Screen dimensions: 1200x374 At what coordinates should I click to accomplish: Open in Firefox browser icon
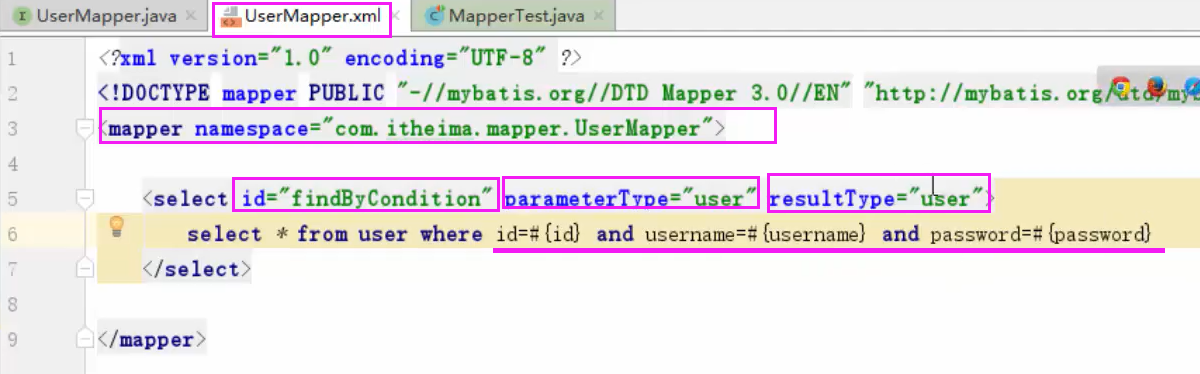pyautogui.click(x=1156, y=88)
